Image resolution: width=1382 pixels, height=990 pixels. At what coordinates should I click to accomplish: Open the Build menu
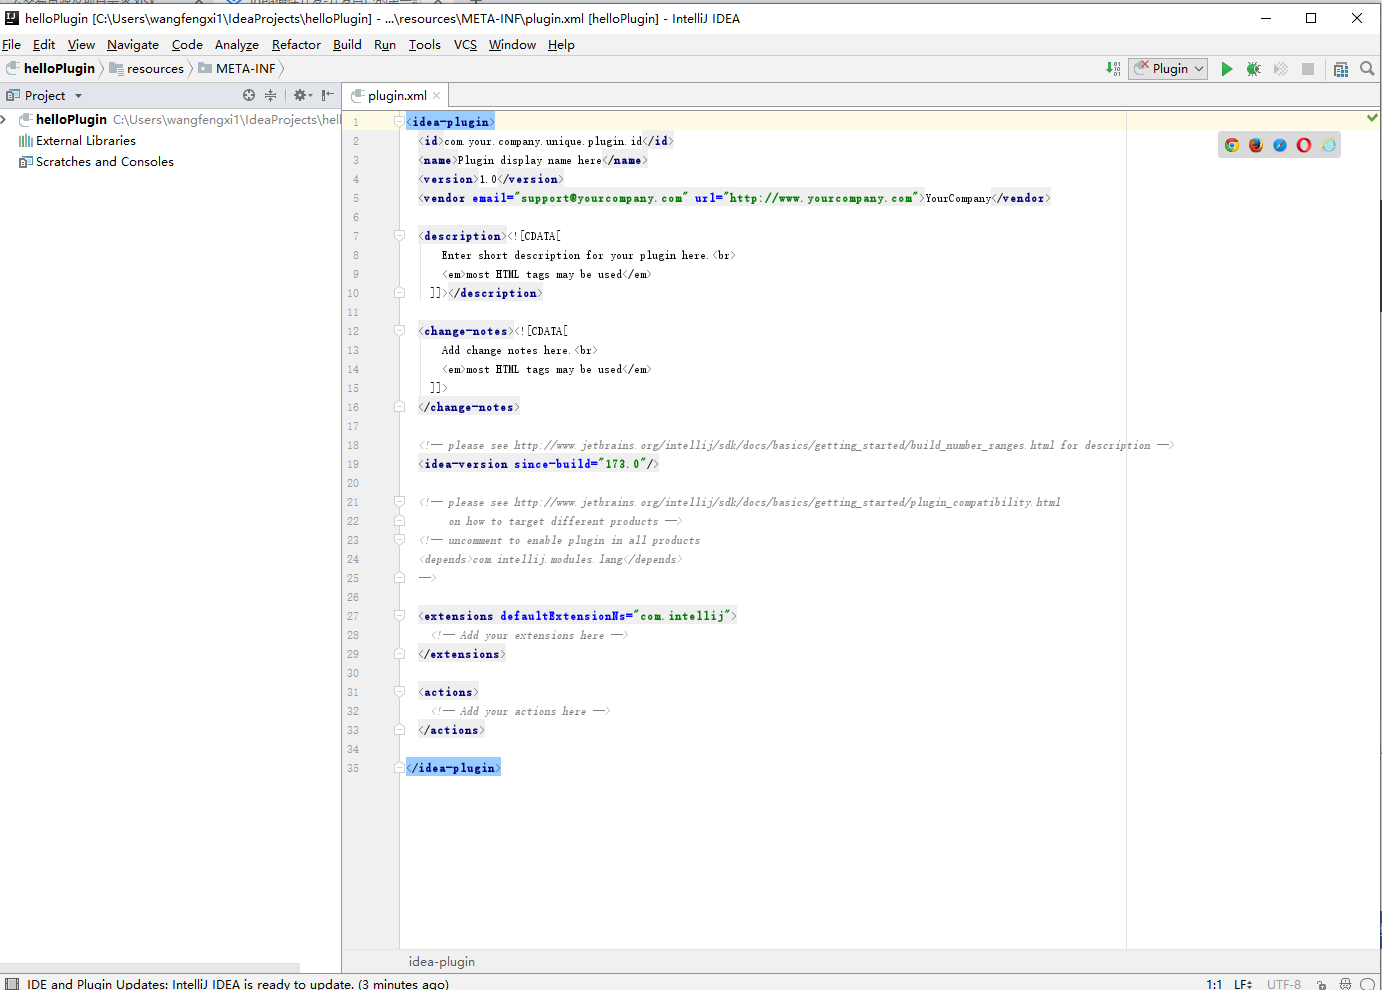pyautogui.click(x=347, y=45)
